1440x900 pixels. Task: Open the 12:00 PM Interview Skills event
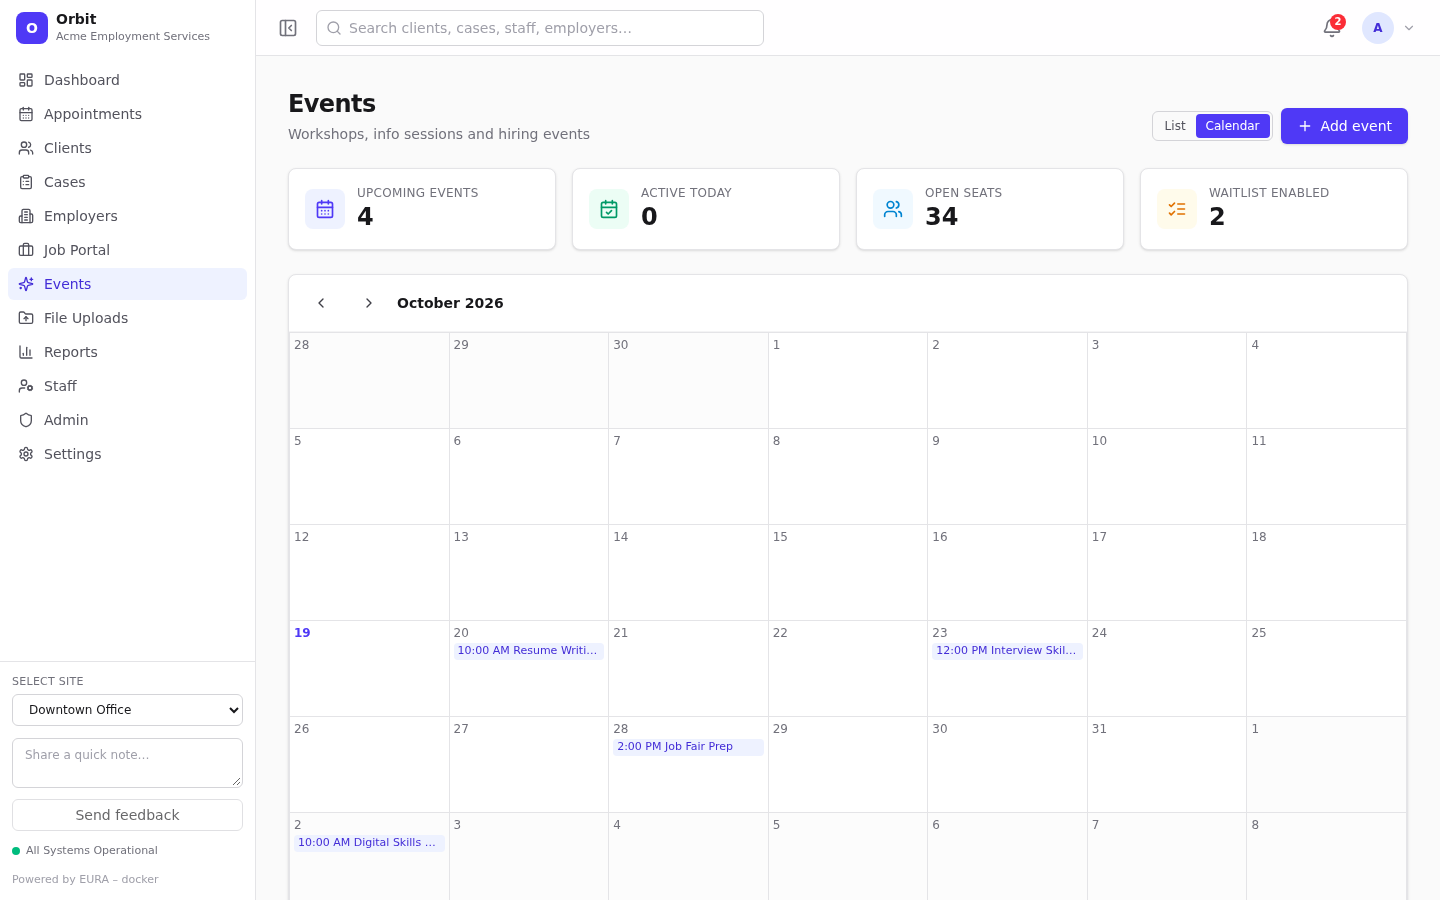click(x=1007, y=651)
